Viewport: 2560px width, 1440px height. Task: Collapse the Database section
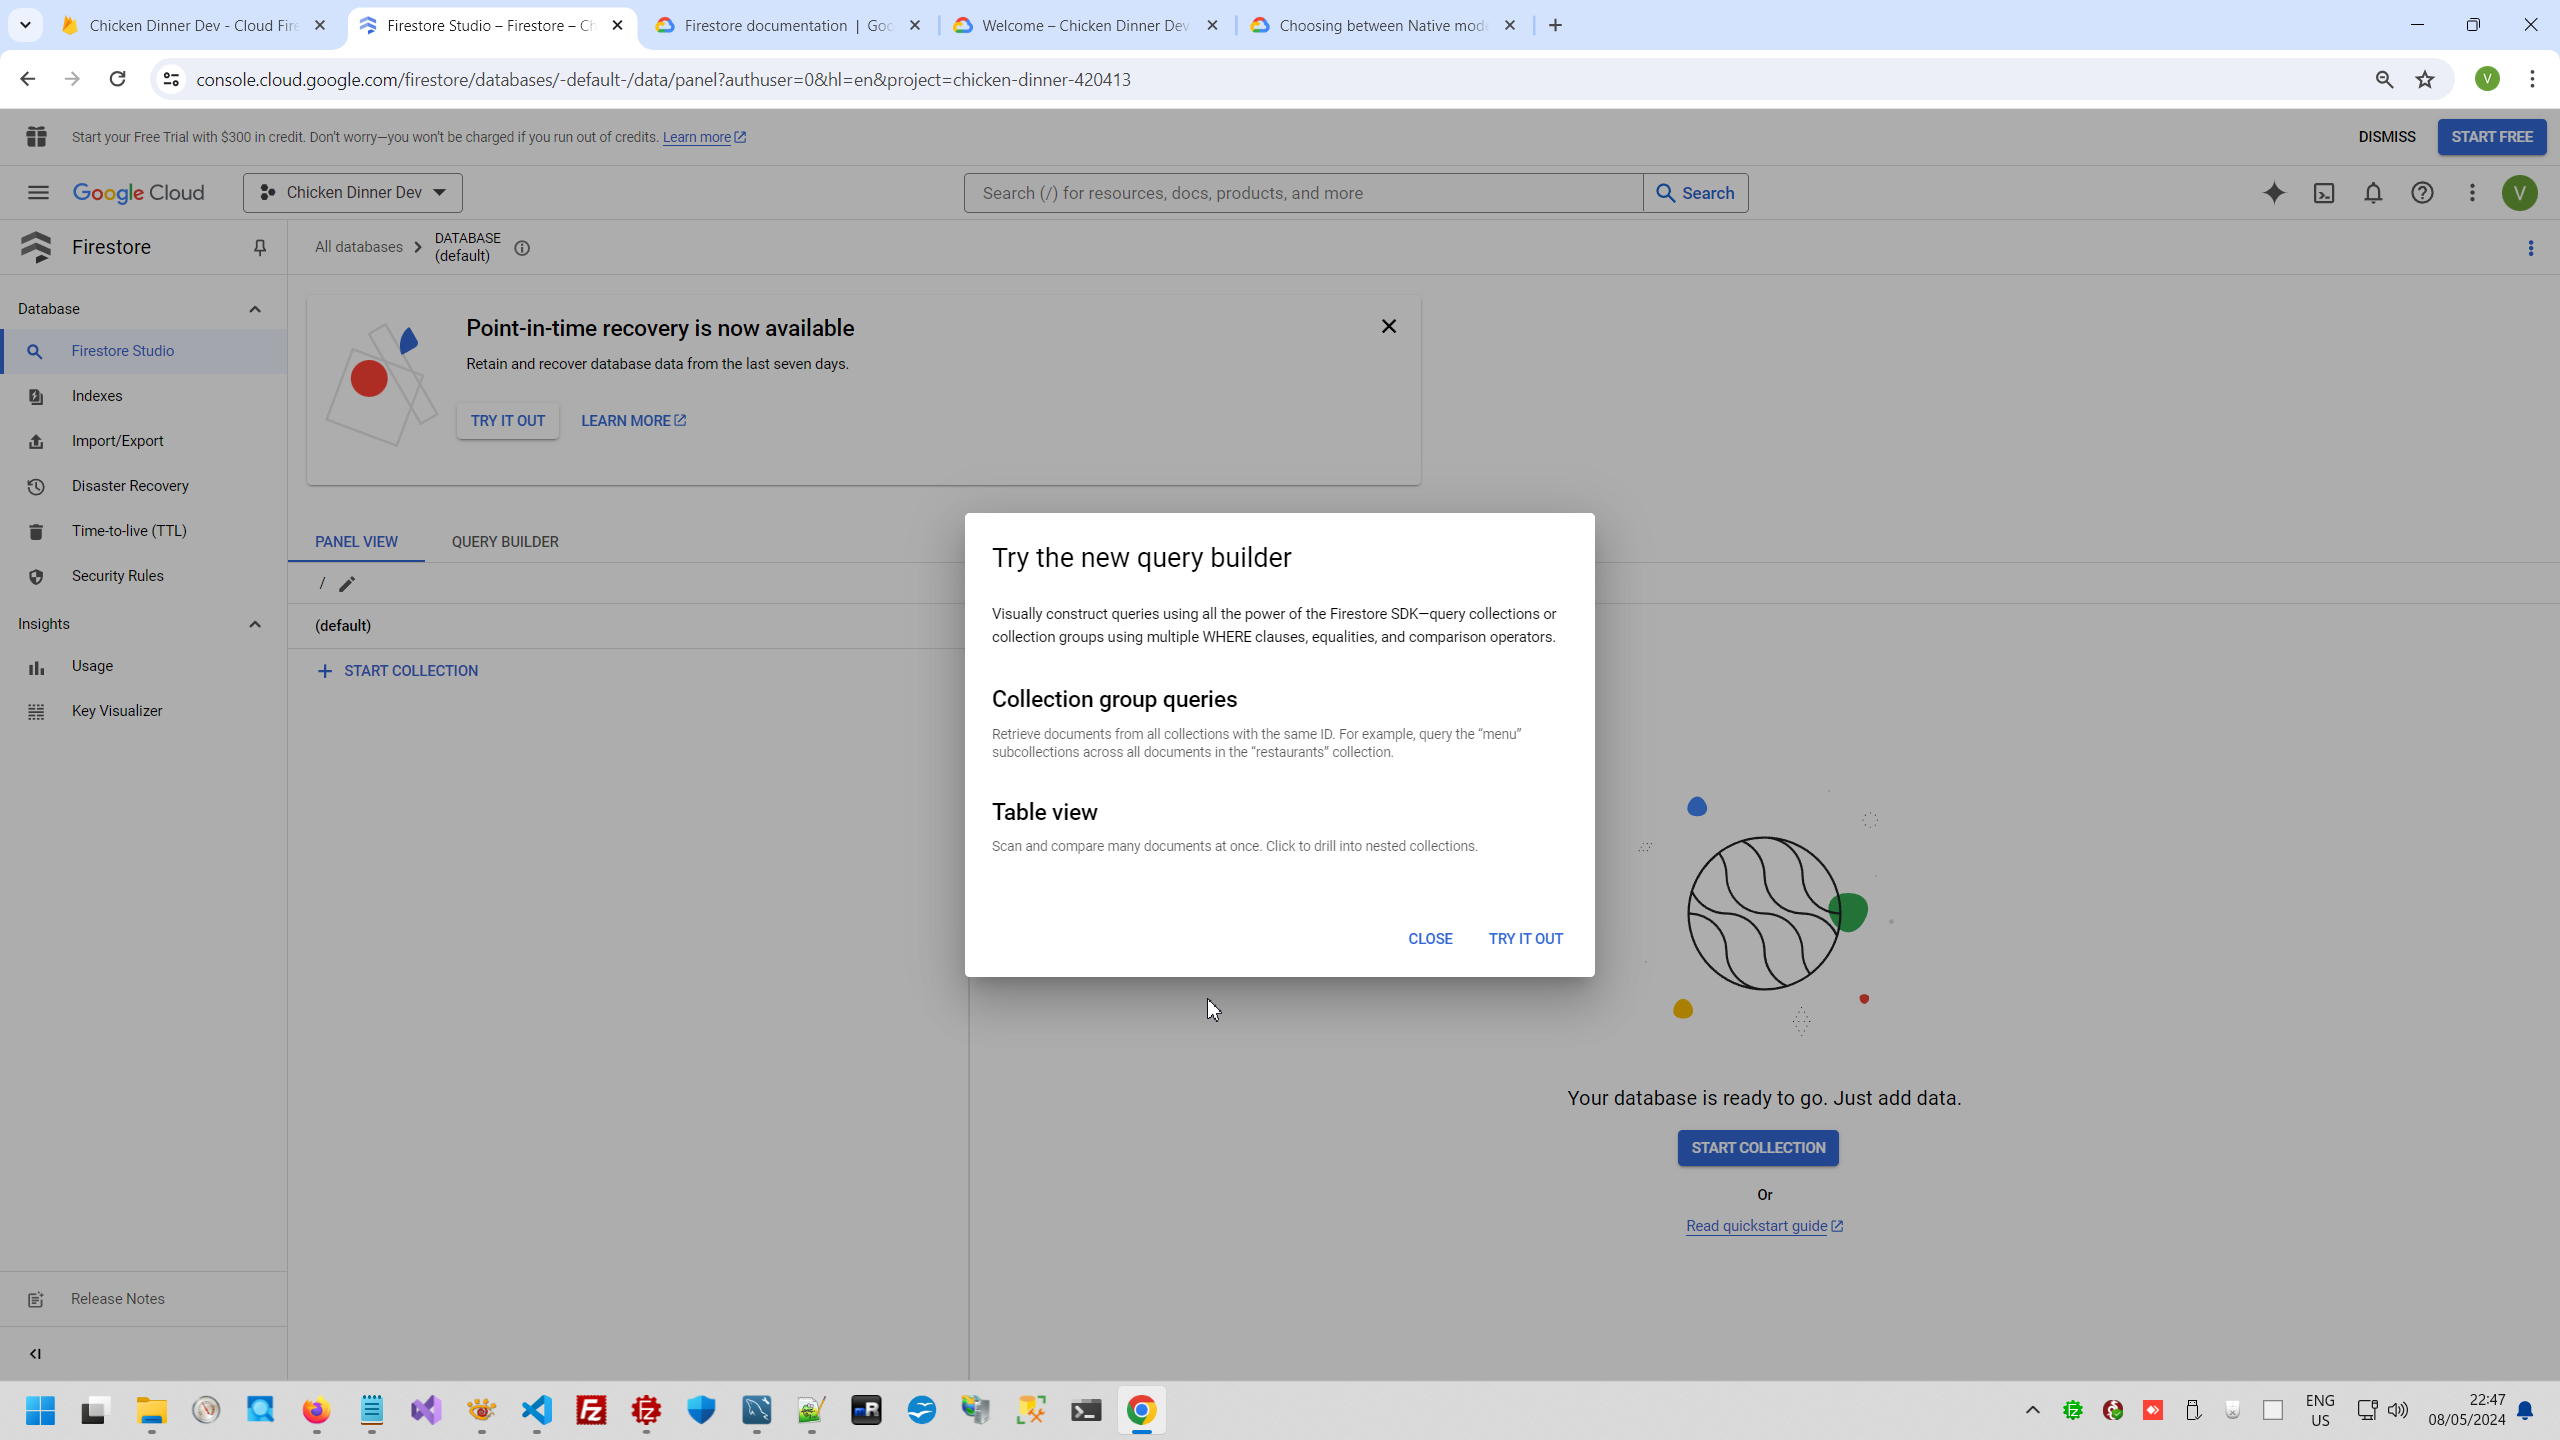point(255,309)
